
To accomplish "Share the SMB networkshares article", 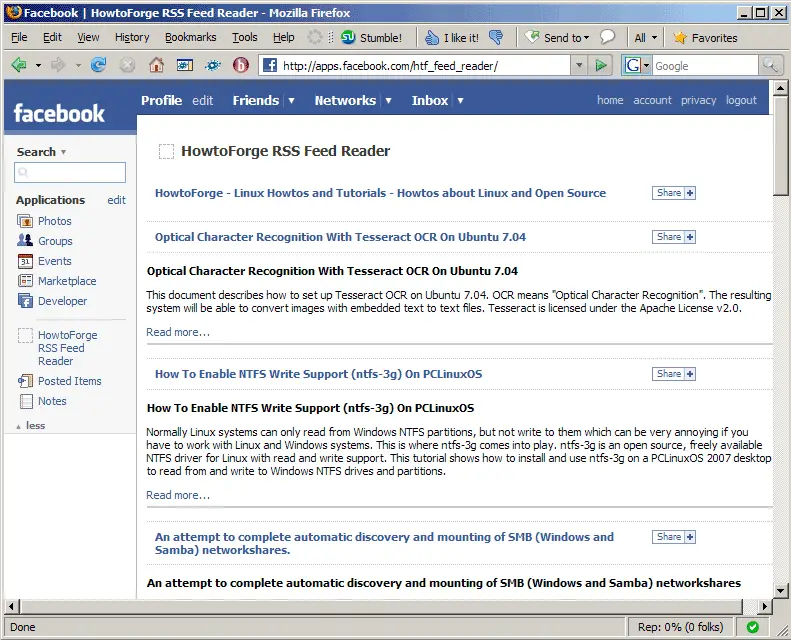I will click(x=674, y=537).
